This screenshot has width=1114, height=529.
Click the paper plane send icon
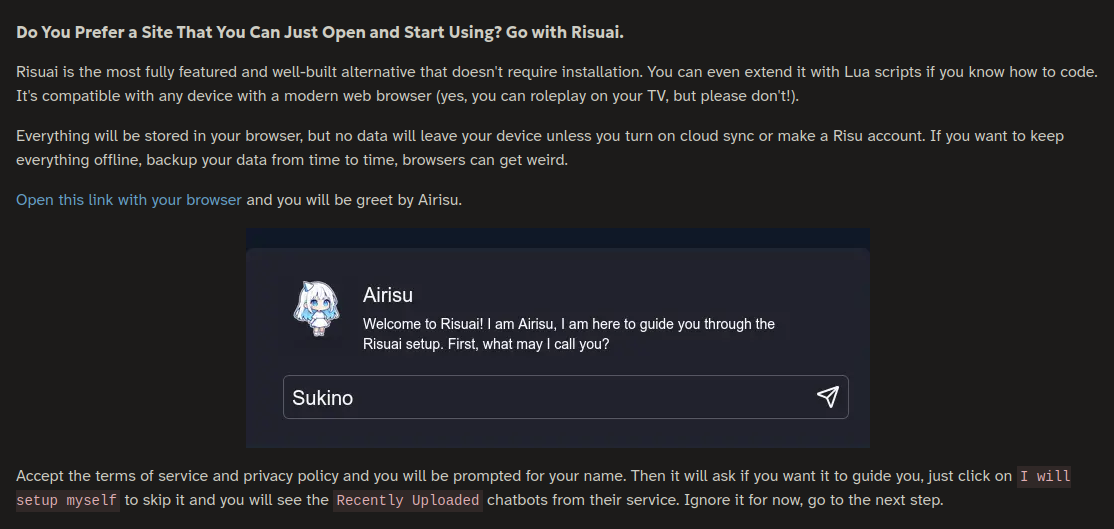(x=828, y=396)
